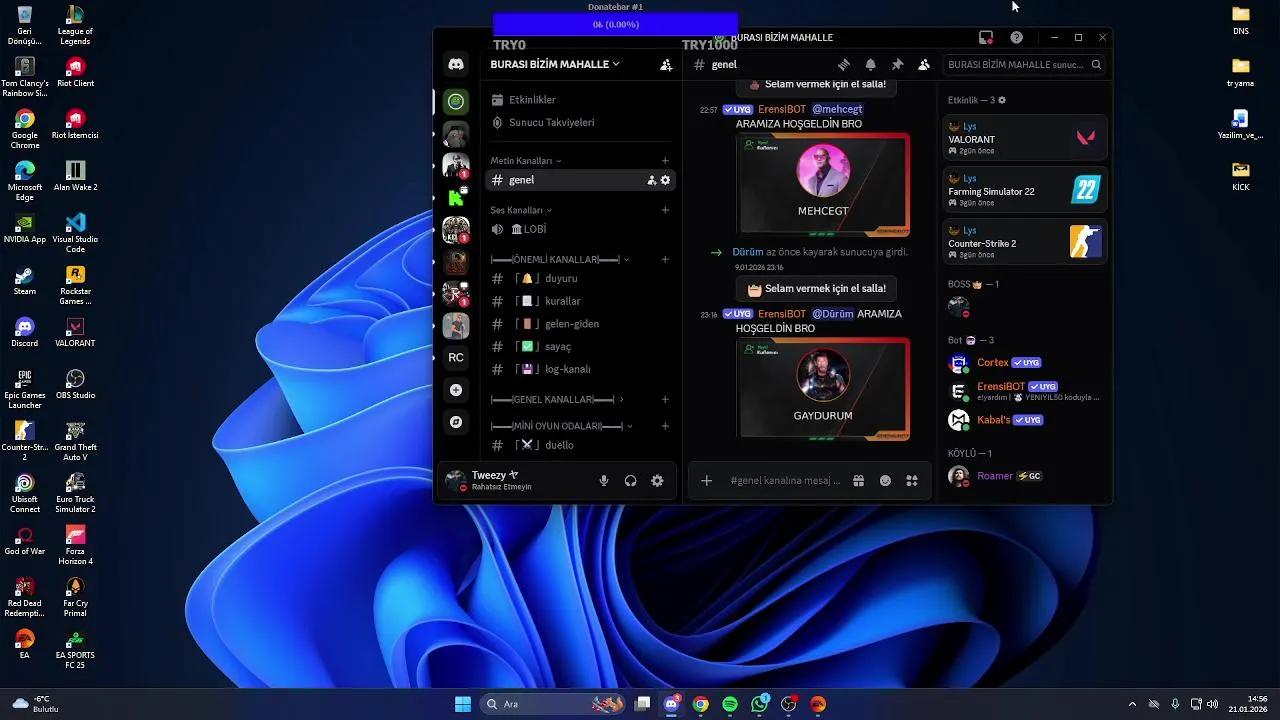1280x720 pixels.
Task: Toggle headphone deafen in user panel
Action: [630, 481]
